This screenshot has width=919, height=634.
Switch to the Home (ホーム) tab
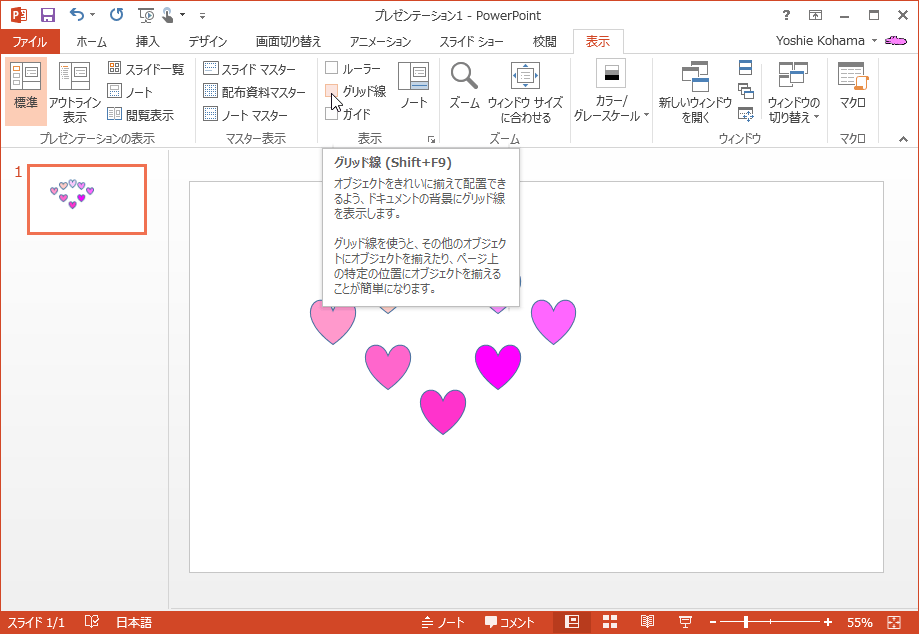[91, 42]
